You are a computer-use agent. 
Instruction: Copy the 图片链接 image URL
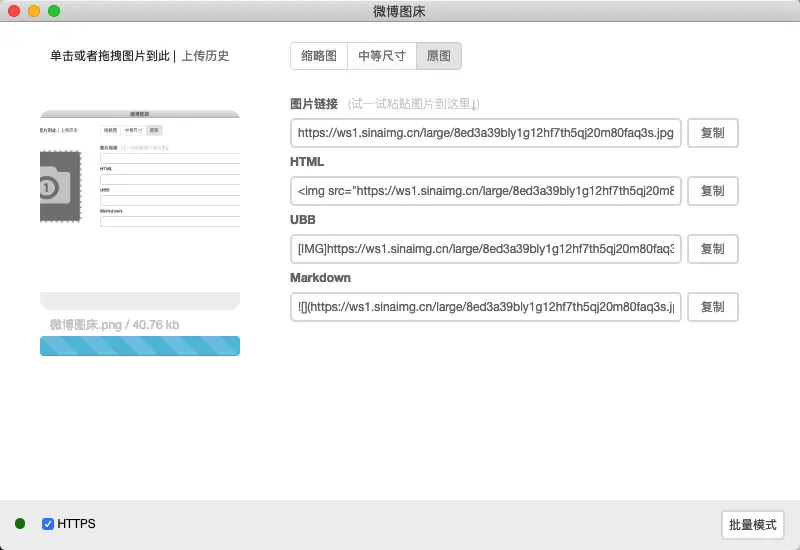[x=712, y=133]
